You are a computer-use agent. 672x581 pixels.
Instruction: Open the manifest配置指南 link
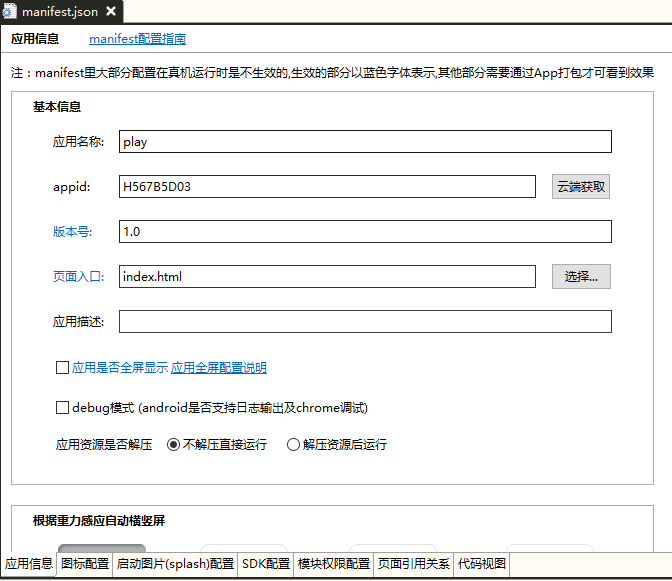137,39
